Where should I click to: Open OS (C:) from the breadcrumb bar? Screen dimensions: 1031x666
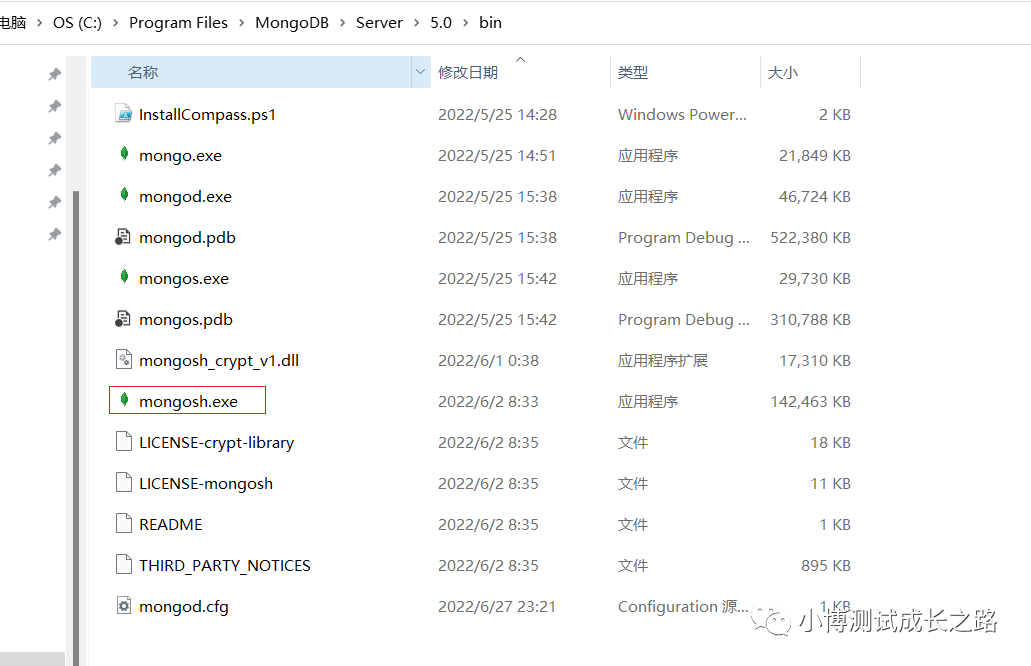coord(76,22)
